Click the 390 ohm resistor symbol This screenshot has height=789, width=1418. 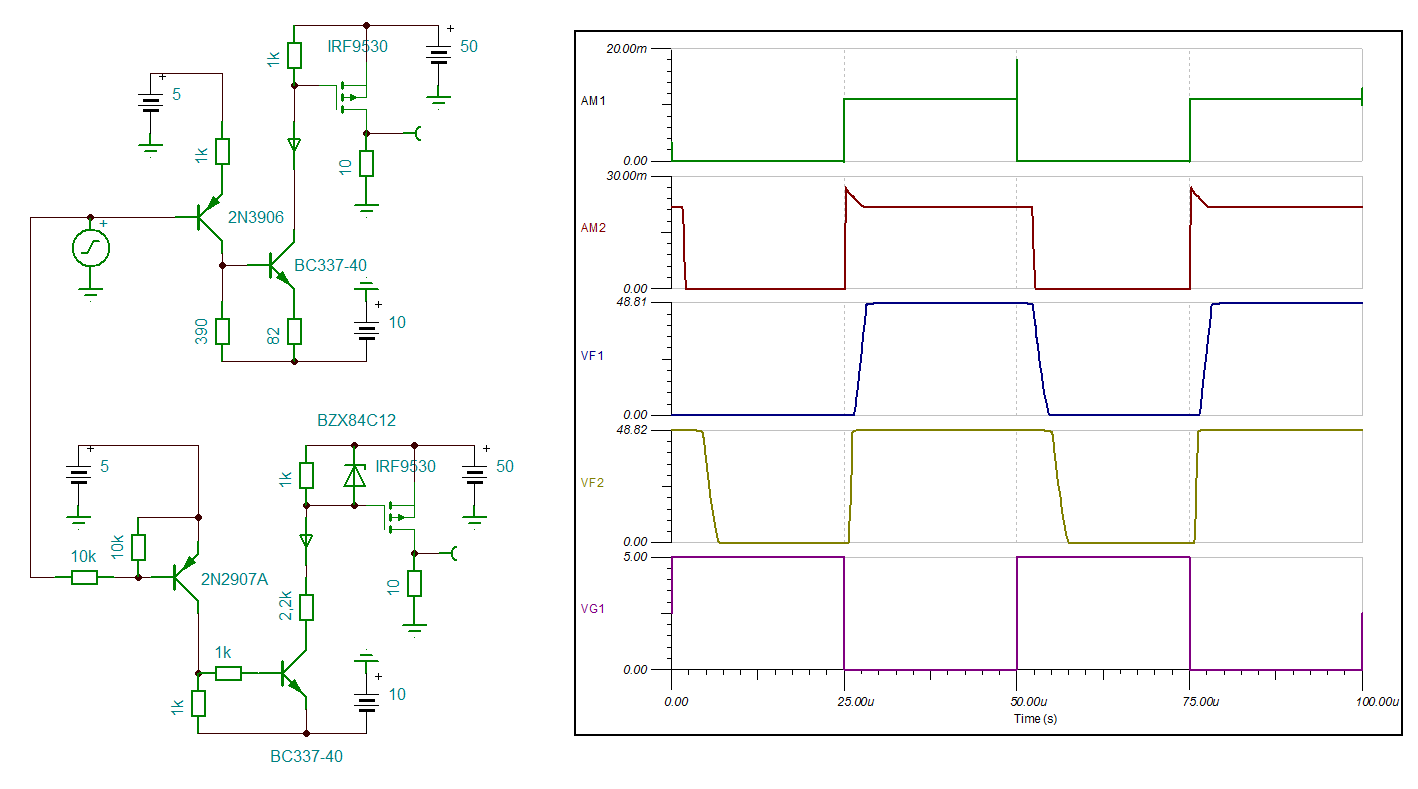(x=222, y=331)
